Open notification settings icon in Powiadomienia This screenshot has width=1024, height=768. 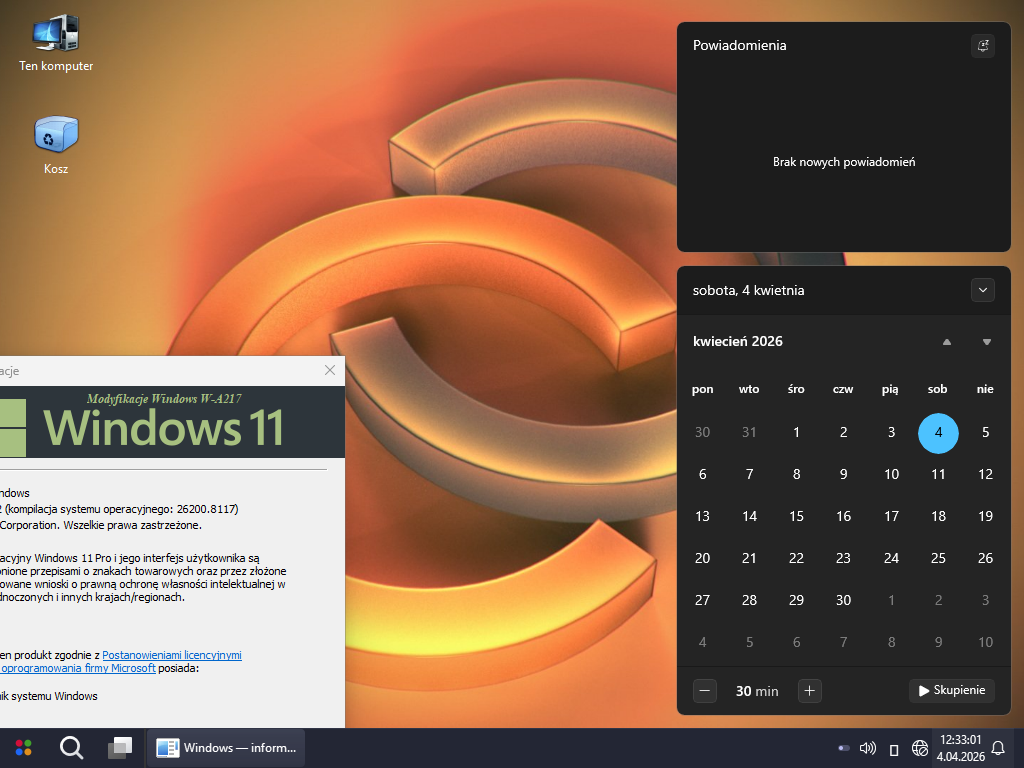tap(983, 46)
